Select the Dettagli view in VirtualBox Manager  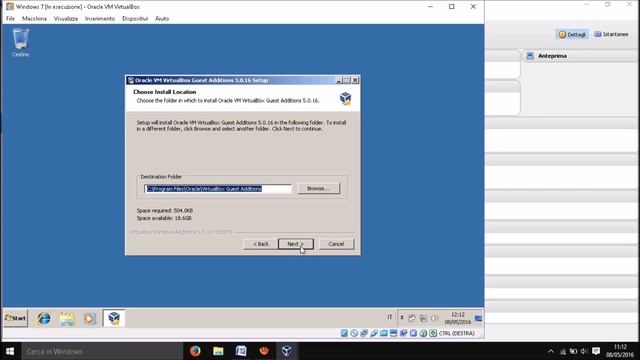[572, 34]
